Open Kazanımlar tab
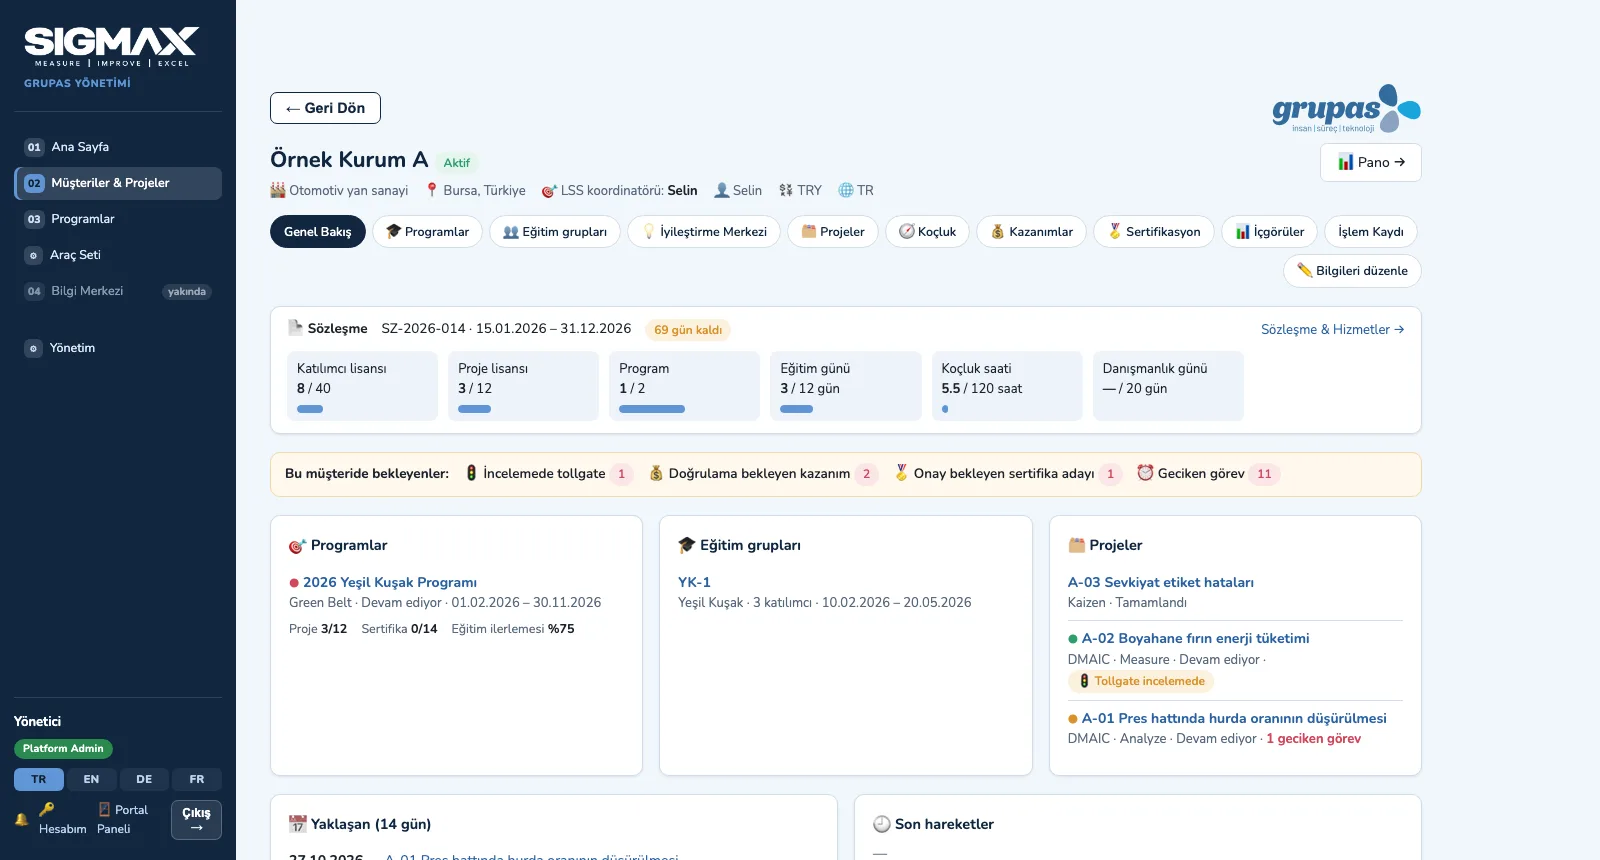The image size is (1600, 860). 1031,232
